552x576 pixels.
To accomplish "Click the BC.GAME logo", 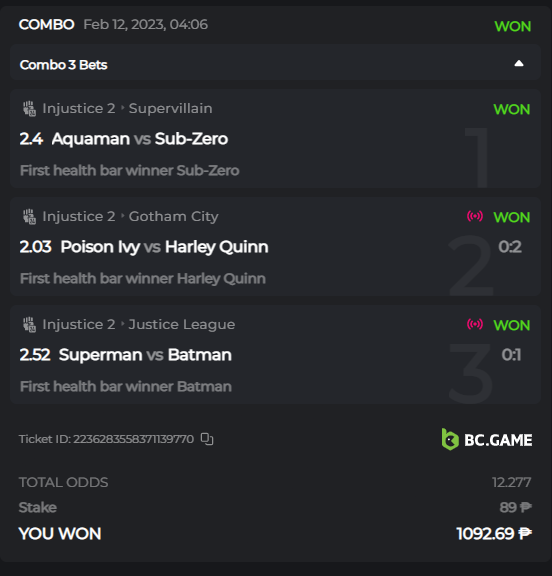I will coord(487,439).
